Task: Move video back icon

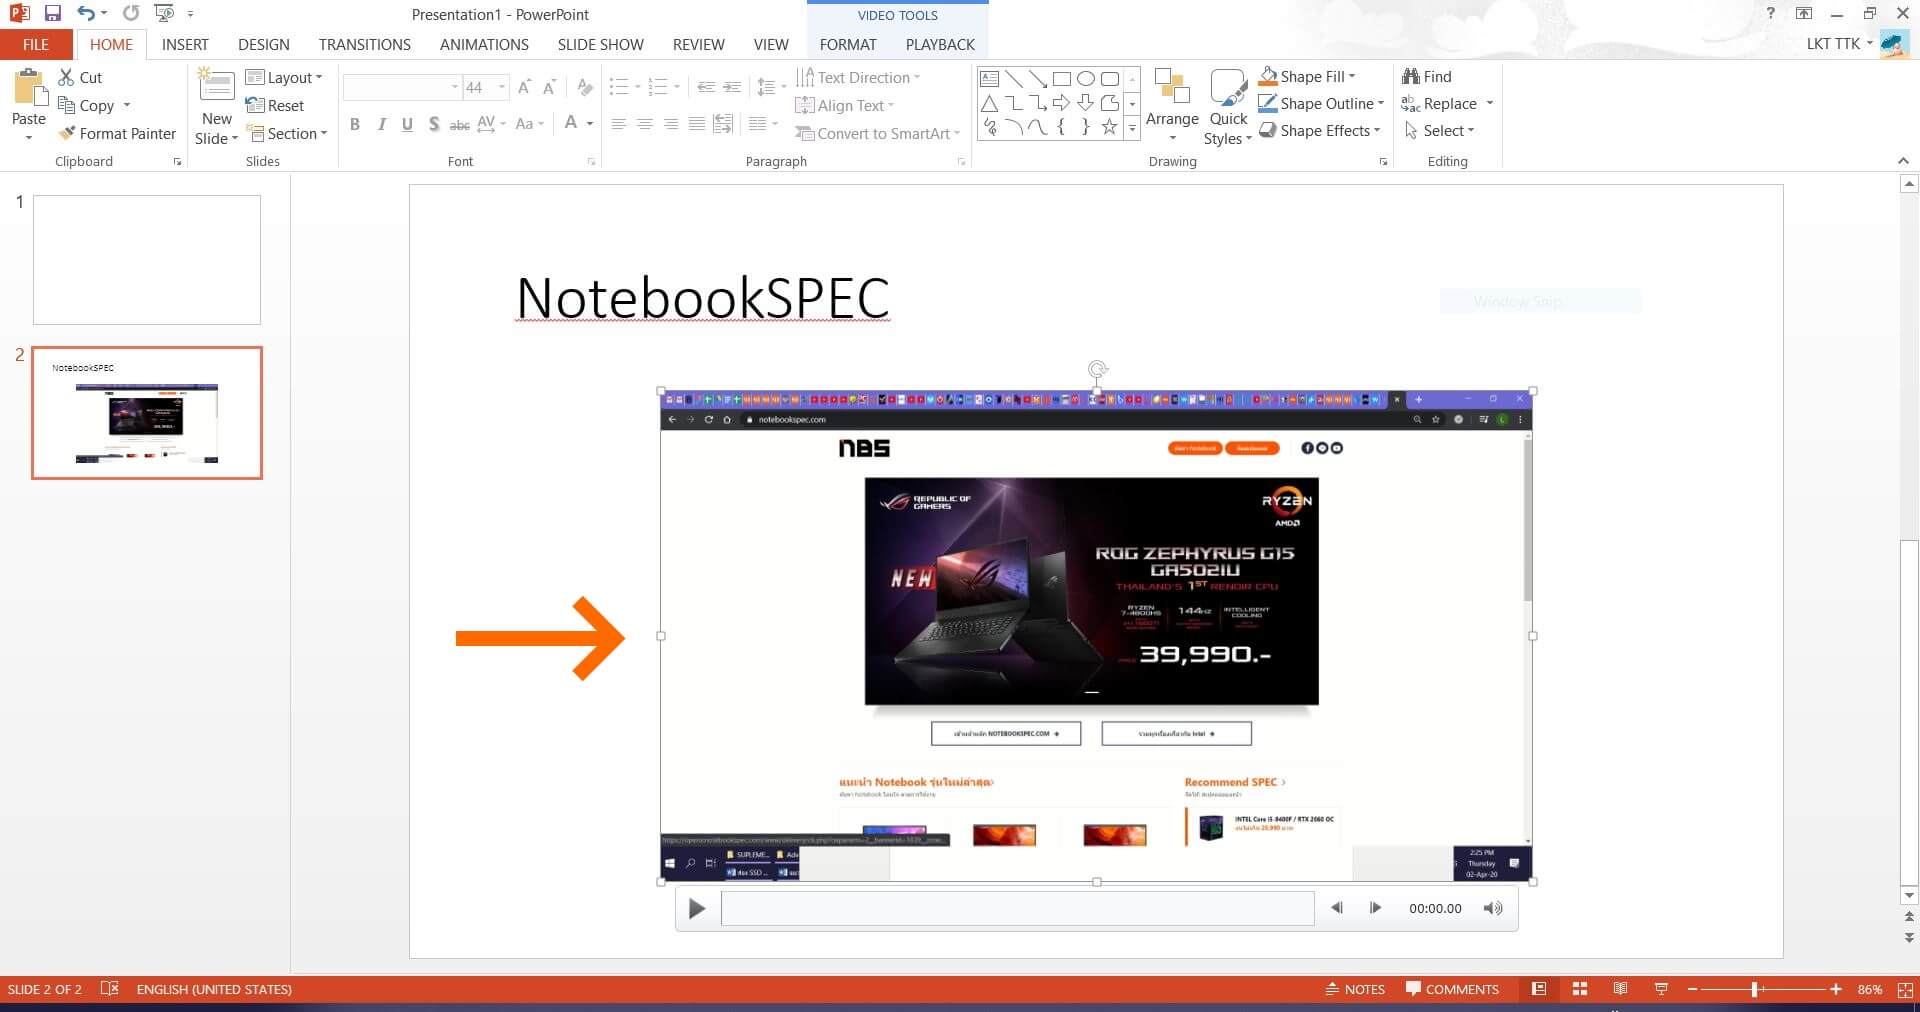Action: (x=1337, y=908)
